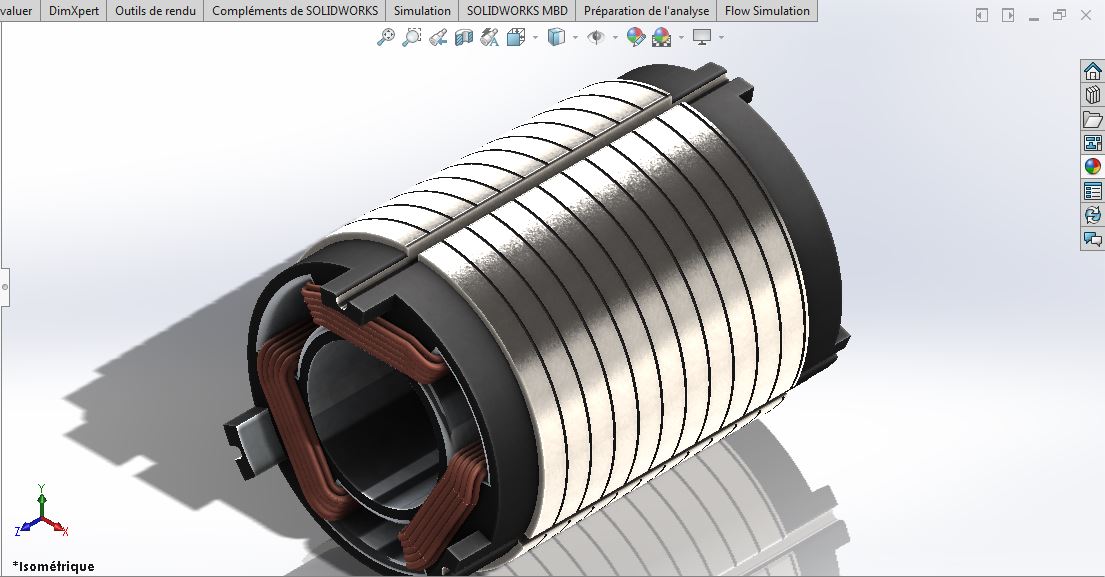Screen dimensions: 1105x577
Task: Open the View Palette tab
Action: pyautogui.click(x=1092, y=142)
